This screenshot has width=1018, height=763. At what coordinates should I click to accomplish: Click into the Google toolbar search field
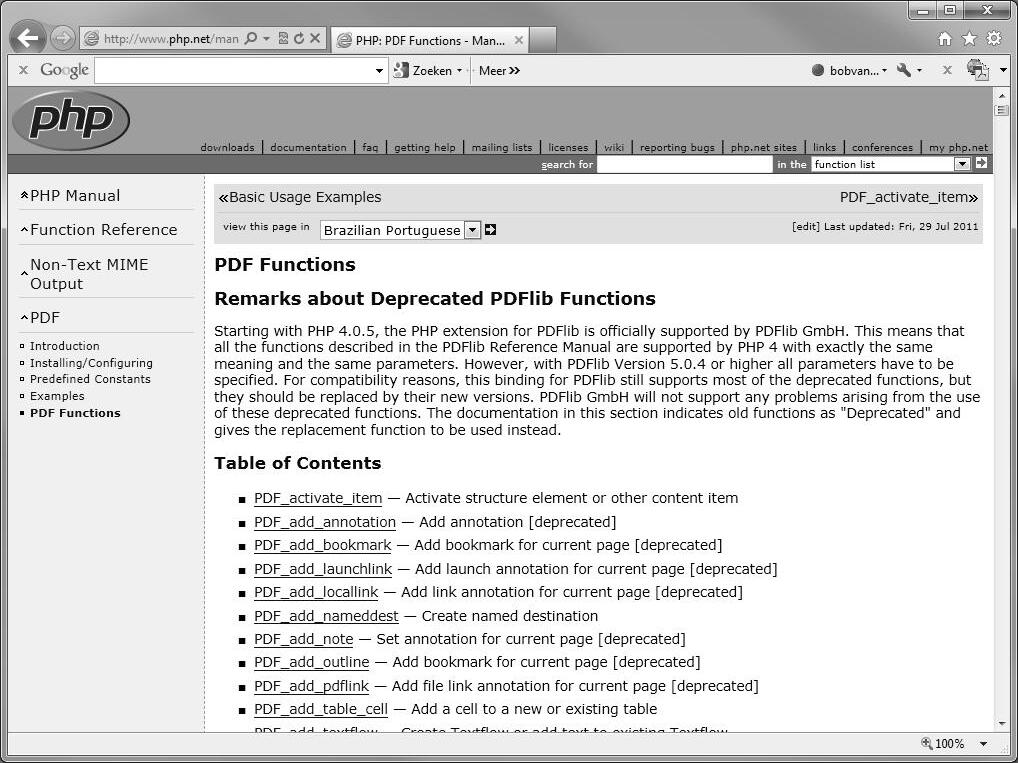coord(234,70)
